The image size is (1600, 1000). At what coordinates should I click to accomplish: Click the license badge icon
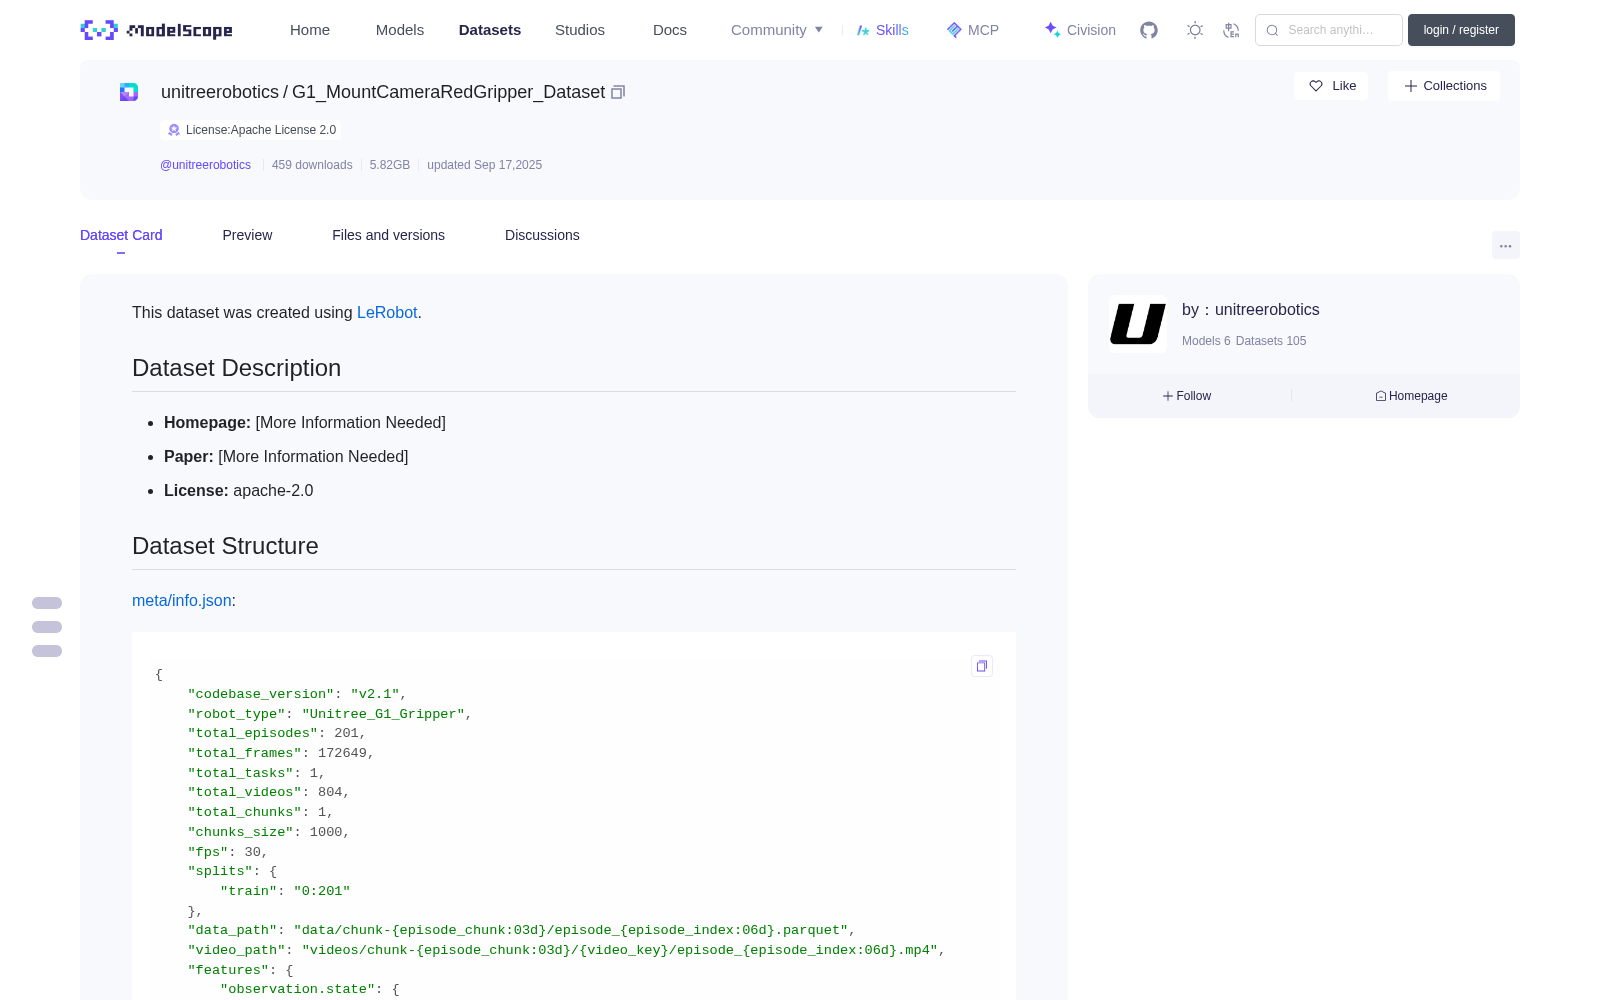(x=174, y=130)
